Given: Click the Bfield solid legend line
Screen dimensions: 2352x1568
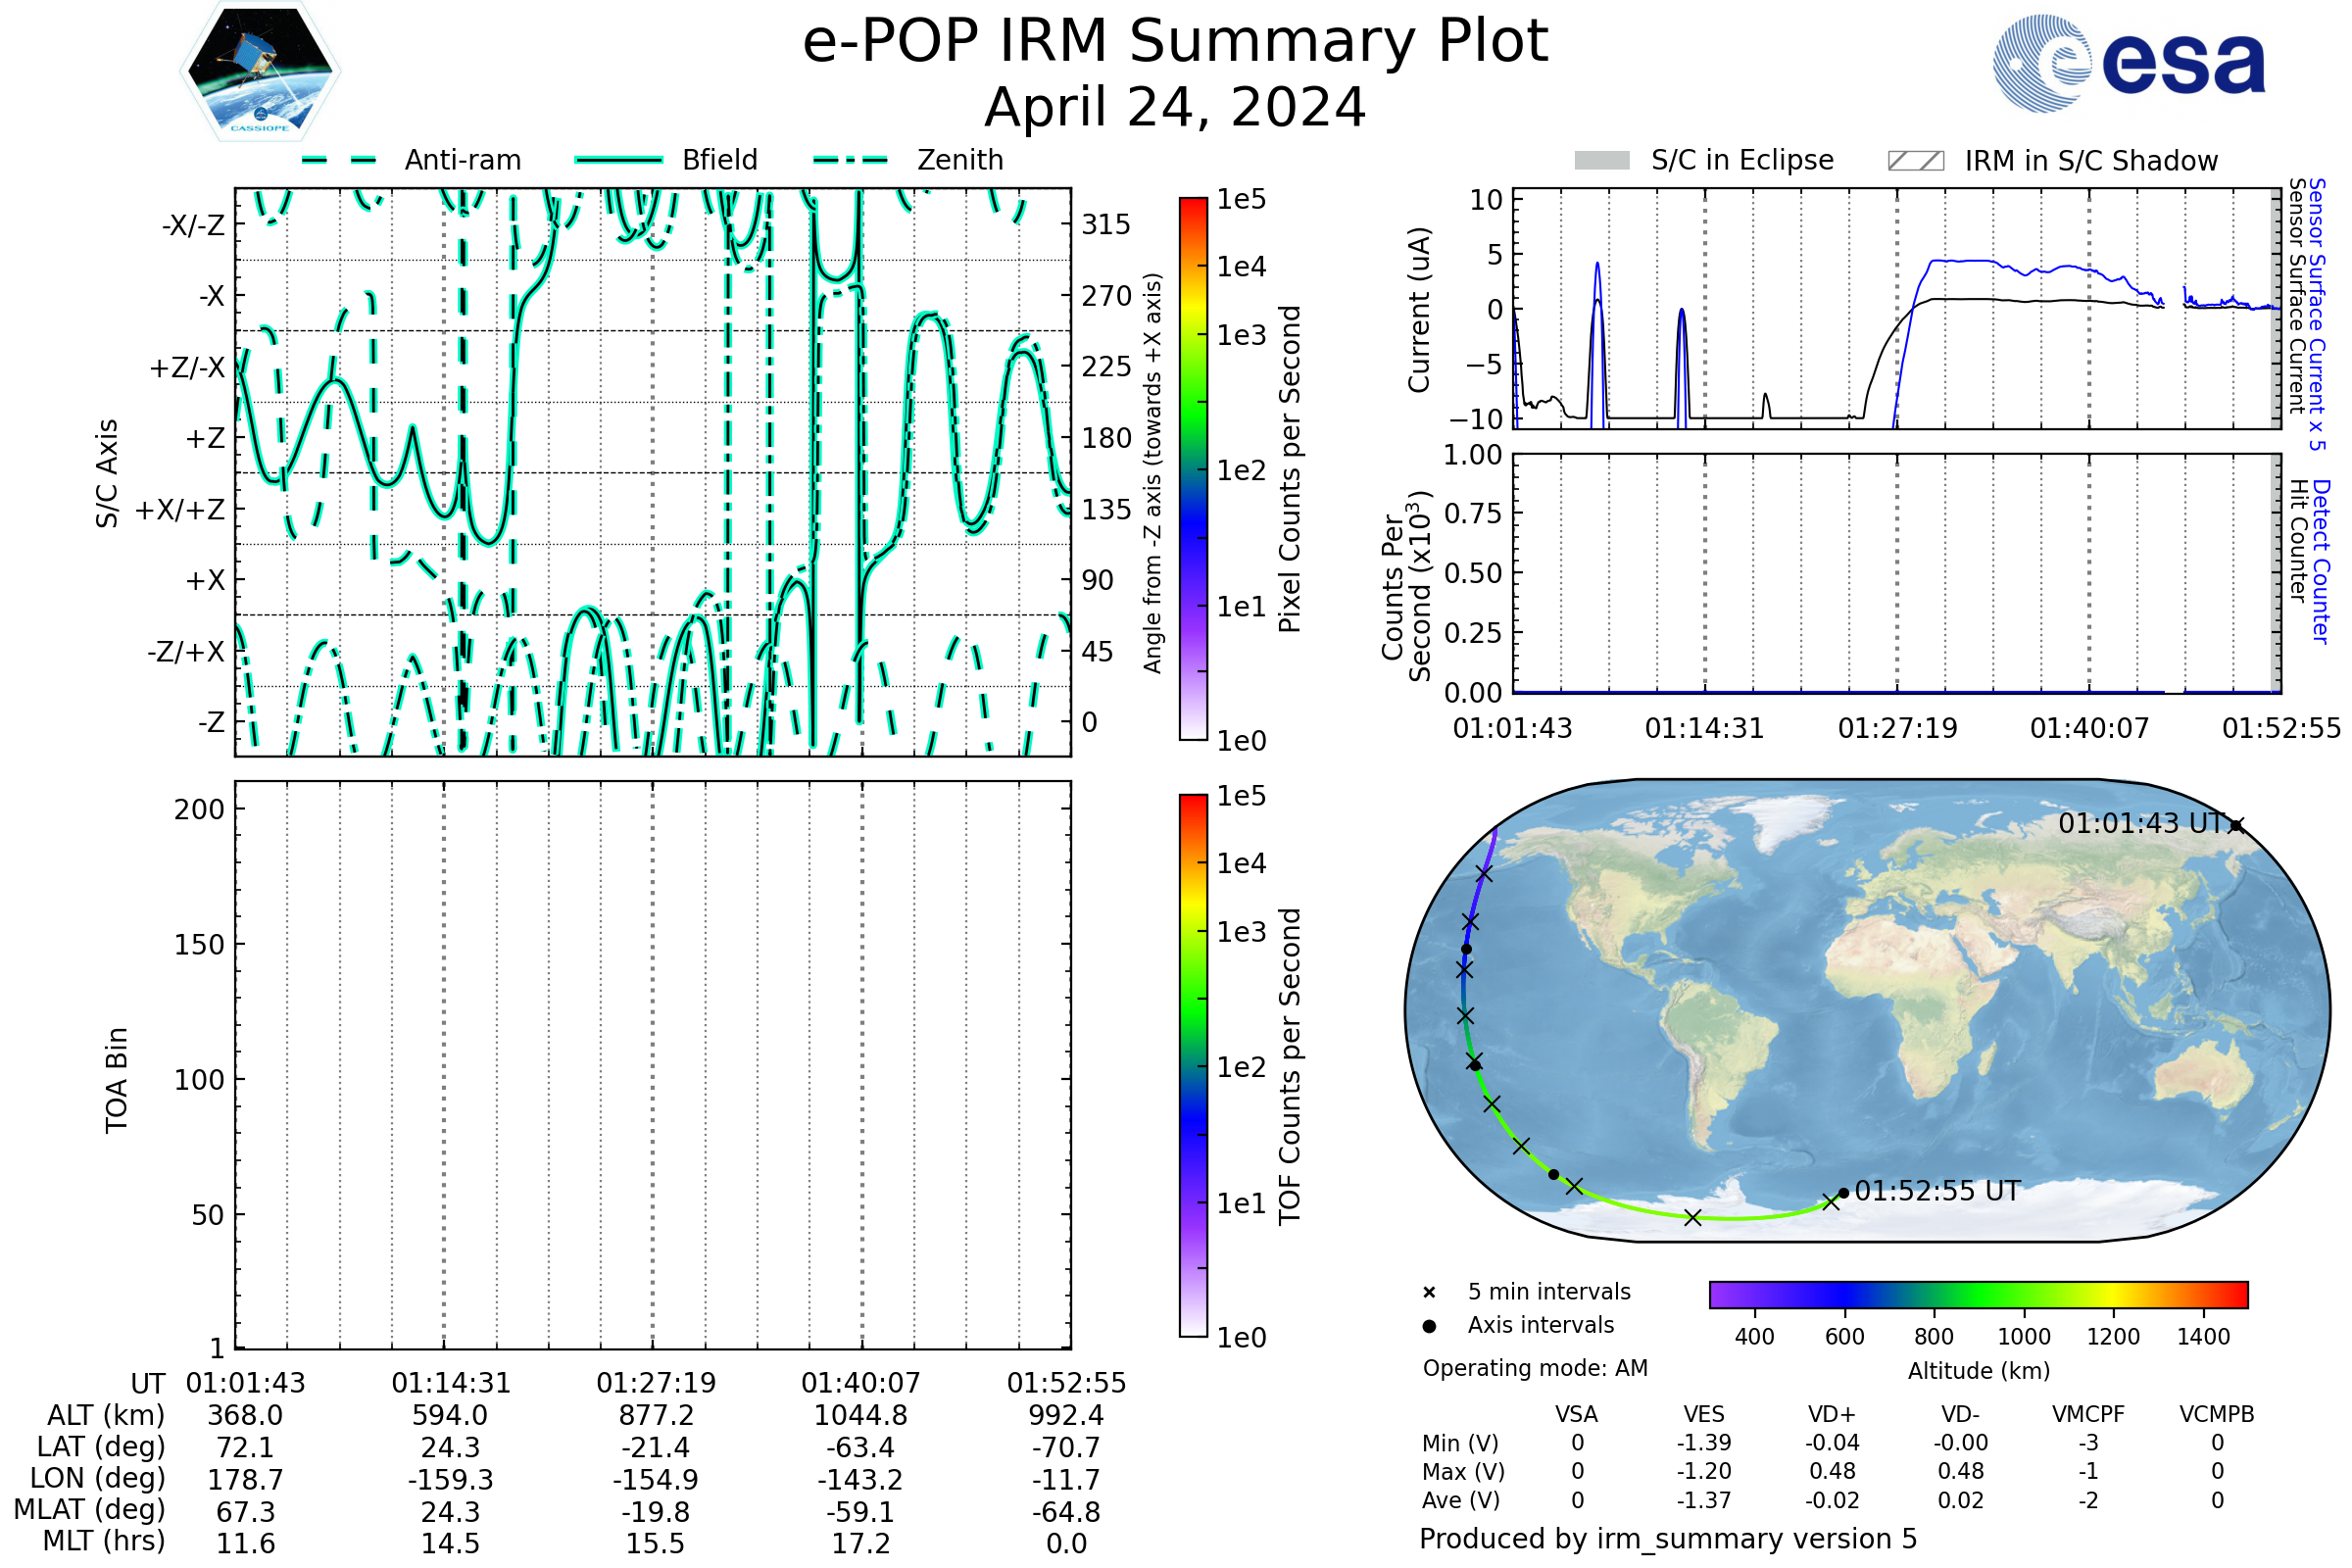Looking at the screenshot, I should click(618, 160).
